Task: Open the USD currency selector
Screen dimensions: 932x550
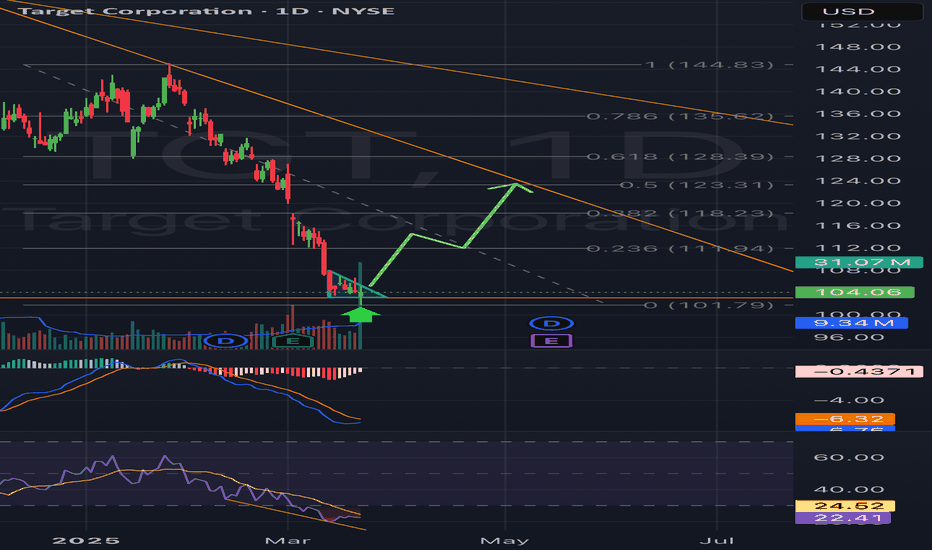Action: [861, 11]
